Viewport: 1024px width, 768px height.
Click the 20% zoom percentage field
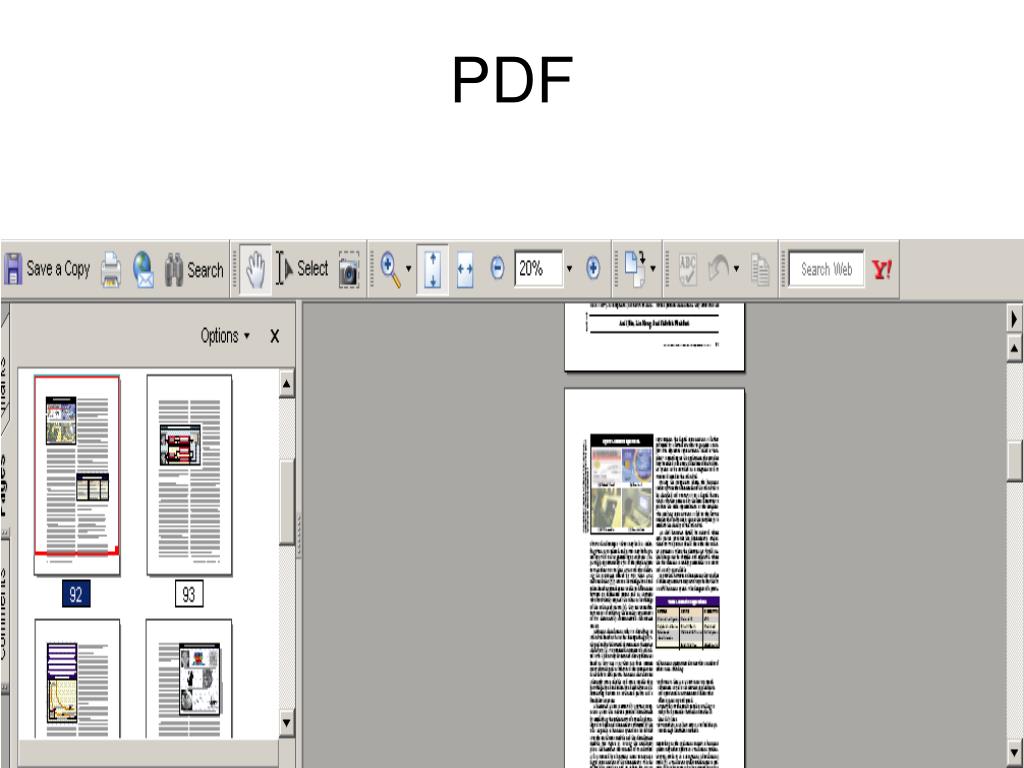(538, 268)
